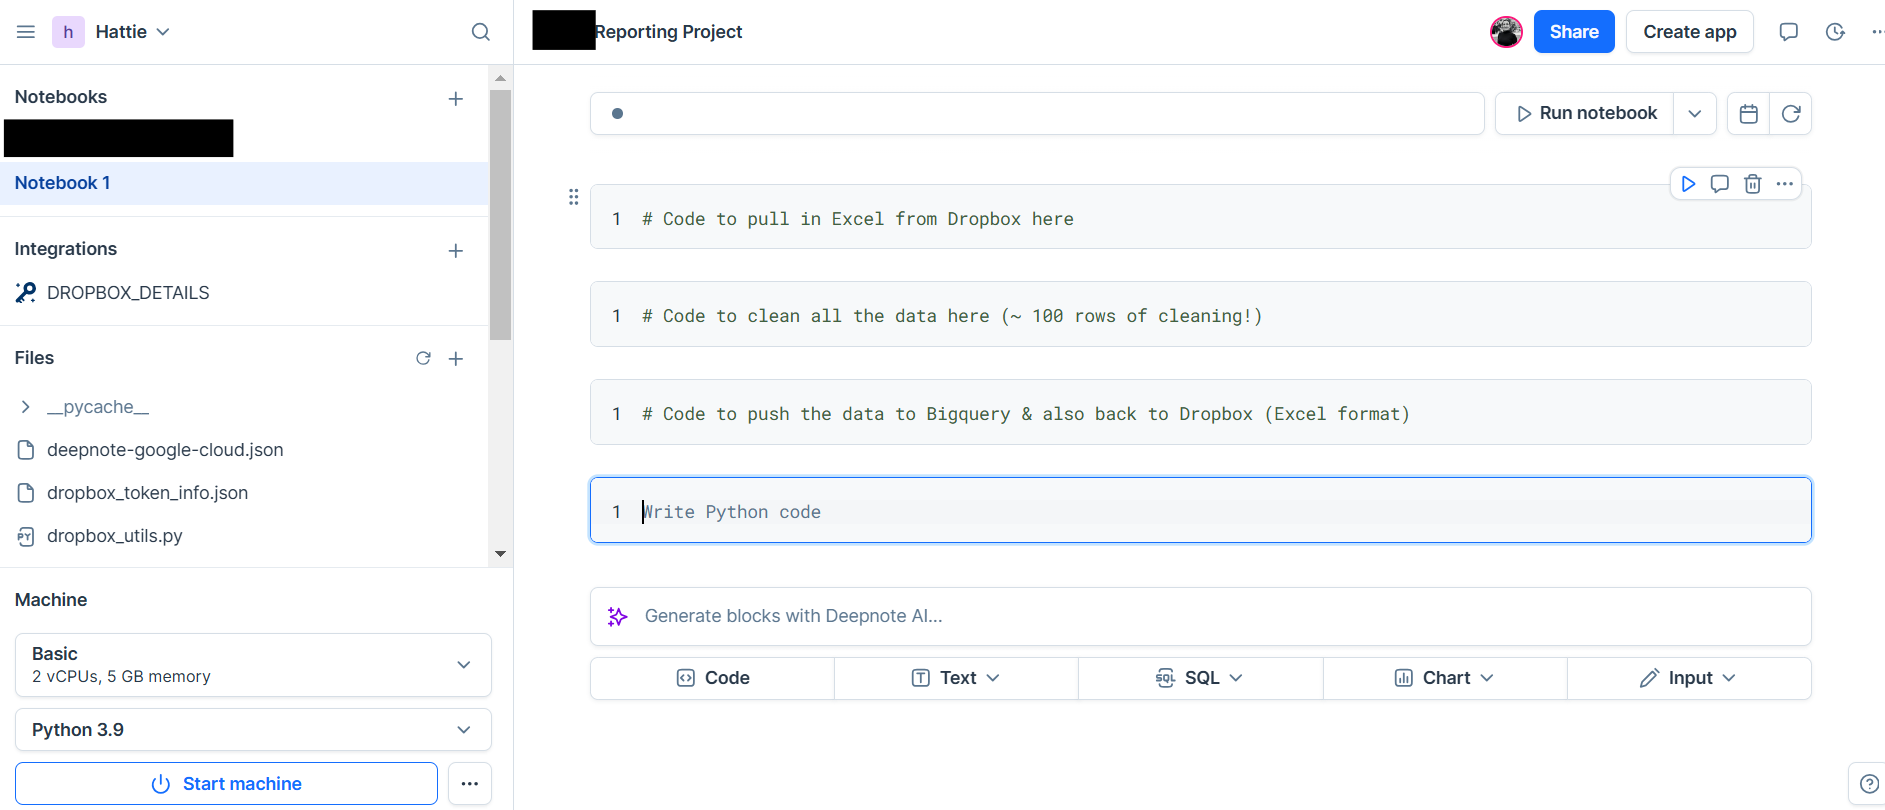Screen dimensions: 1885x810
Task: Open the schedule calendar icon
Action: click(1748, 114)
